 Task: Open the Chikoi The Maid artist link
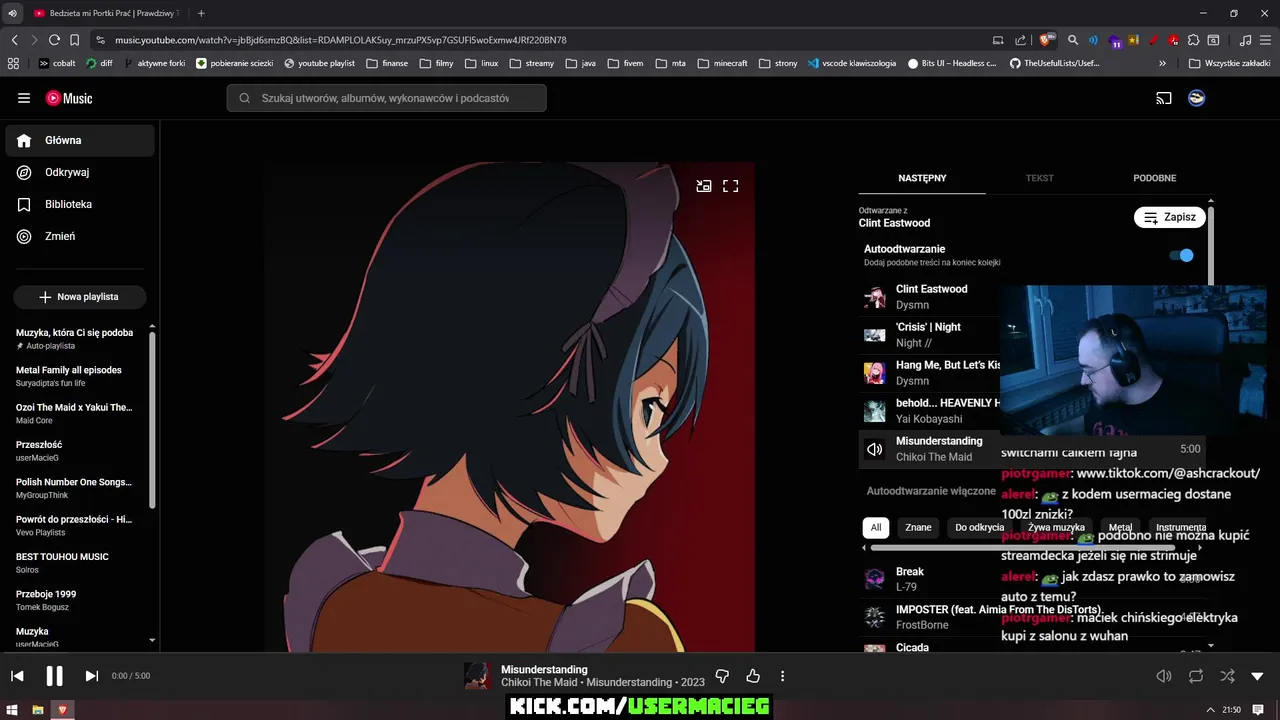539,682
